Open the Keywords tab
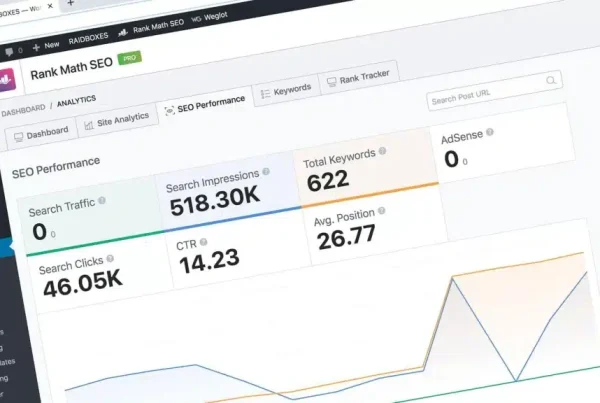This screenshot has height=403, width=600. click(286, 90)
